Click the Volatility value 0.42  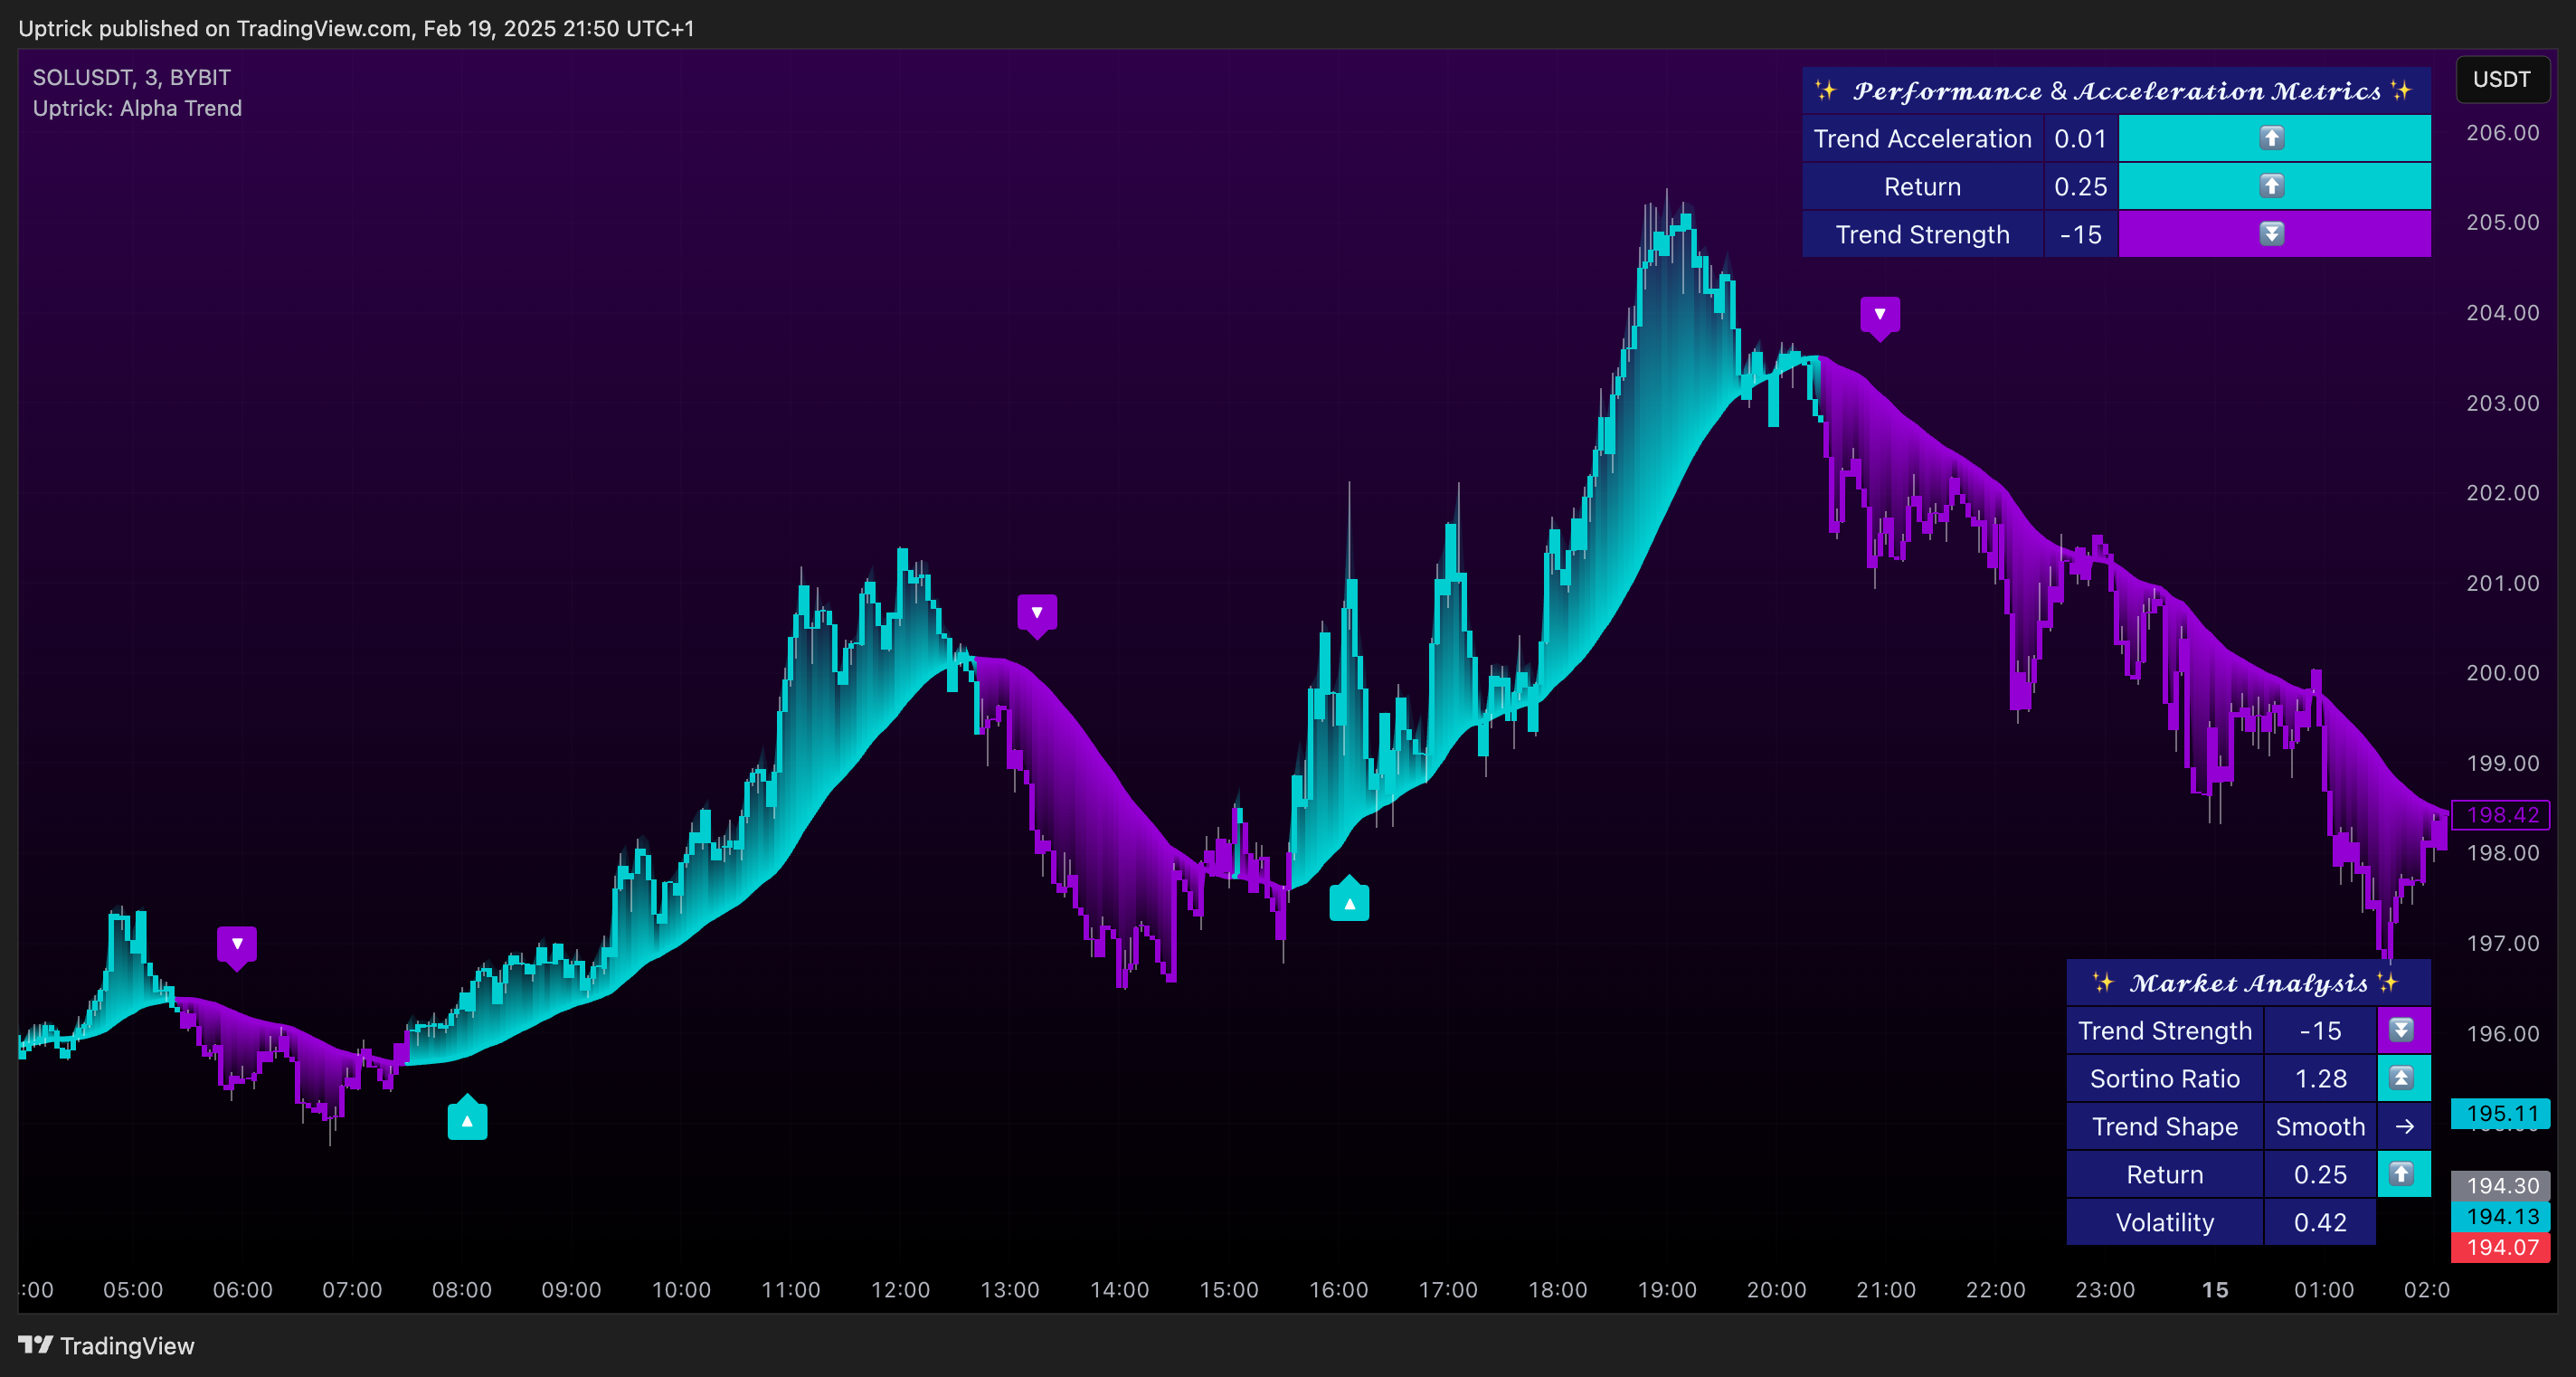tap(2320, 1223)
